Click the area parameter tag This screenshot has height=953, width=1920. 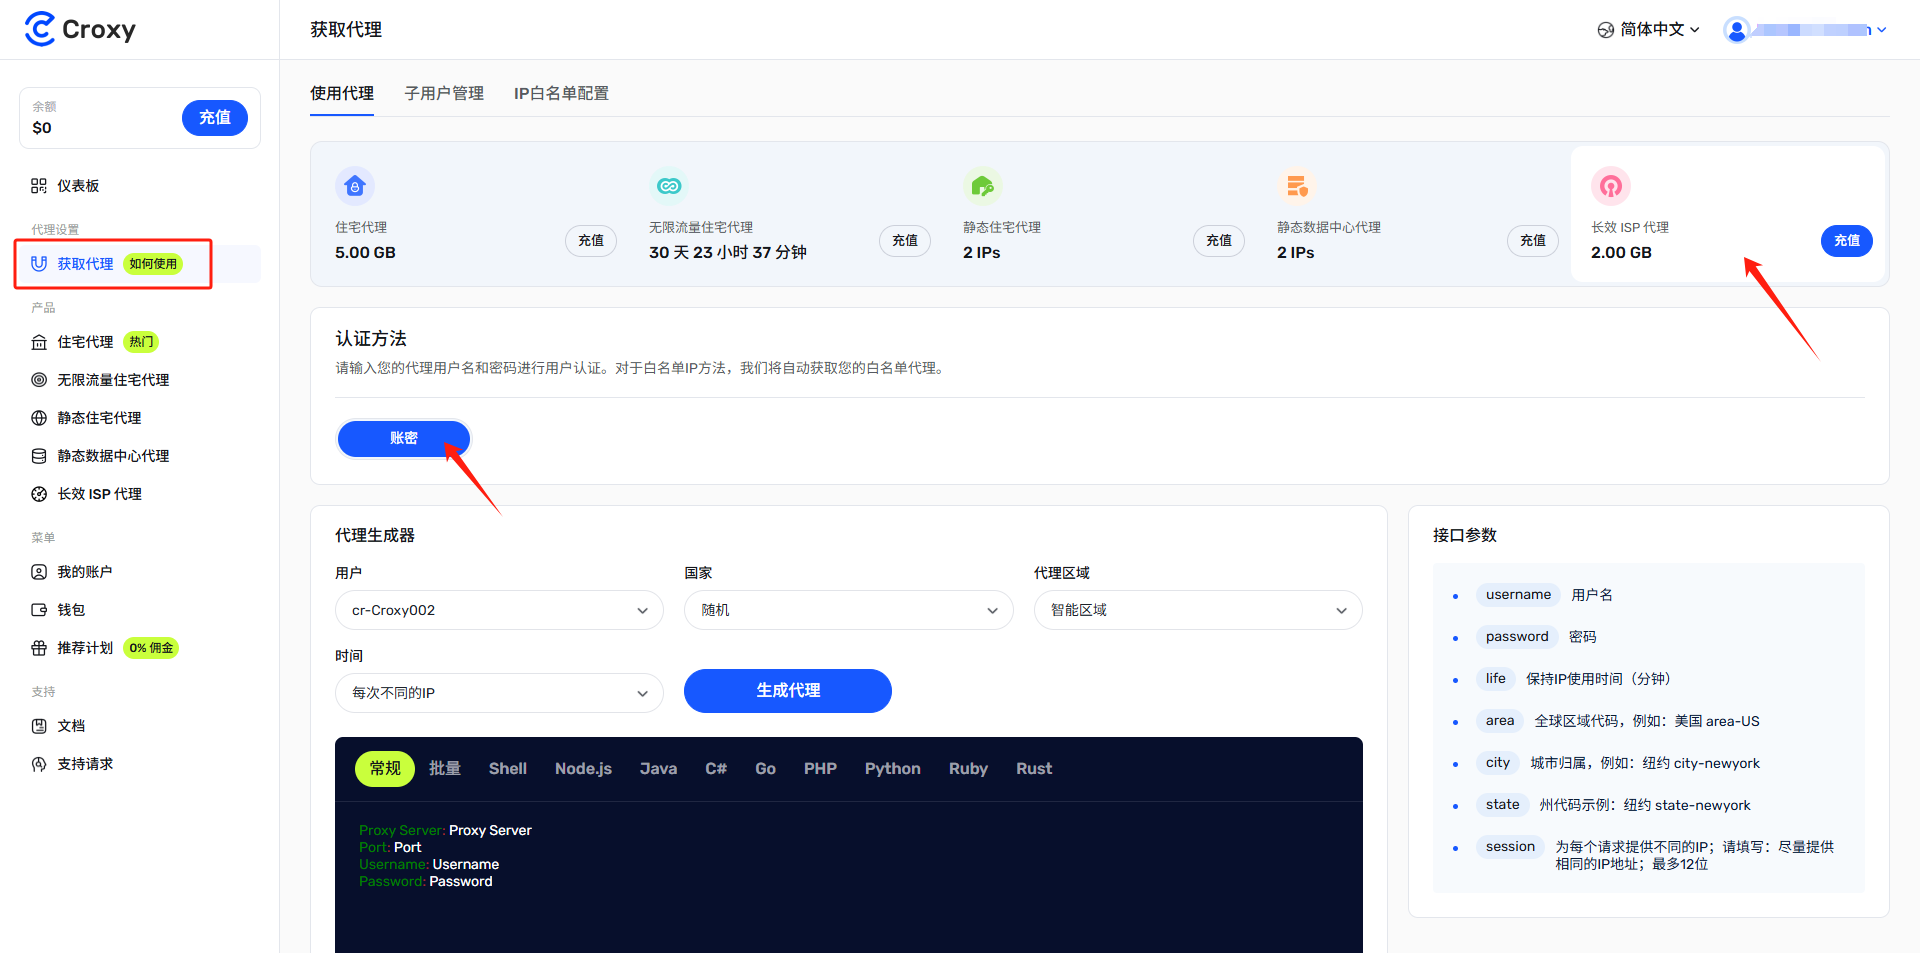pyautogui.click(x=1499, y=721)
